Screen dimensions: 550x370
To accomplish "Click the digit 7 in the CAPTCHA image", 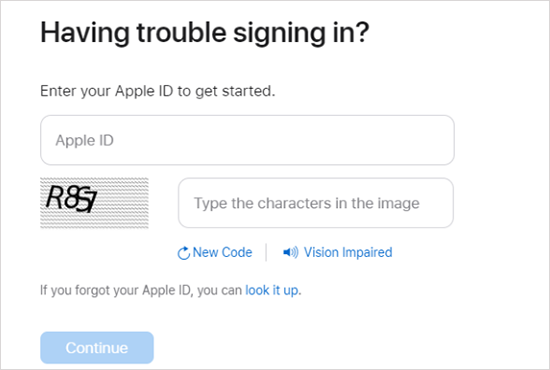I will click(x=91, y=203).
